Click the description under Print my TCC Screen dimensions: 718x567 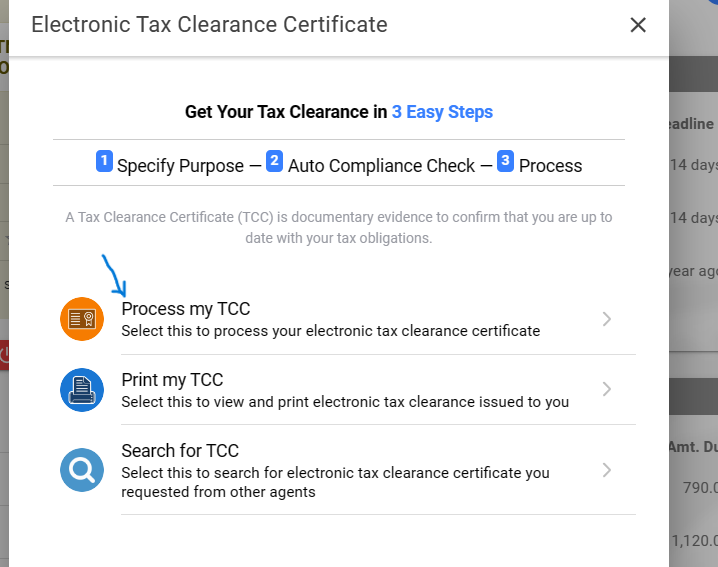[345, 402]
